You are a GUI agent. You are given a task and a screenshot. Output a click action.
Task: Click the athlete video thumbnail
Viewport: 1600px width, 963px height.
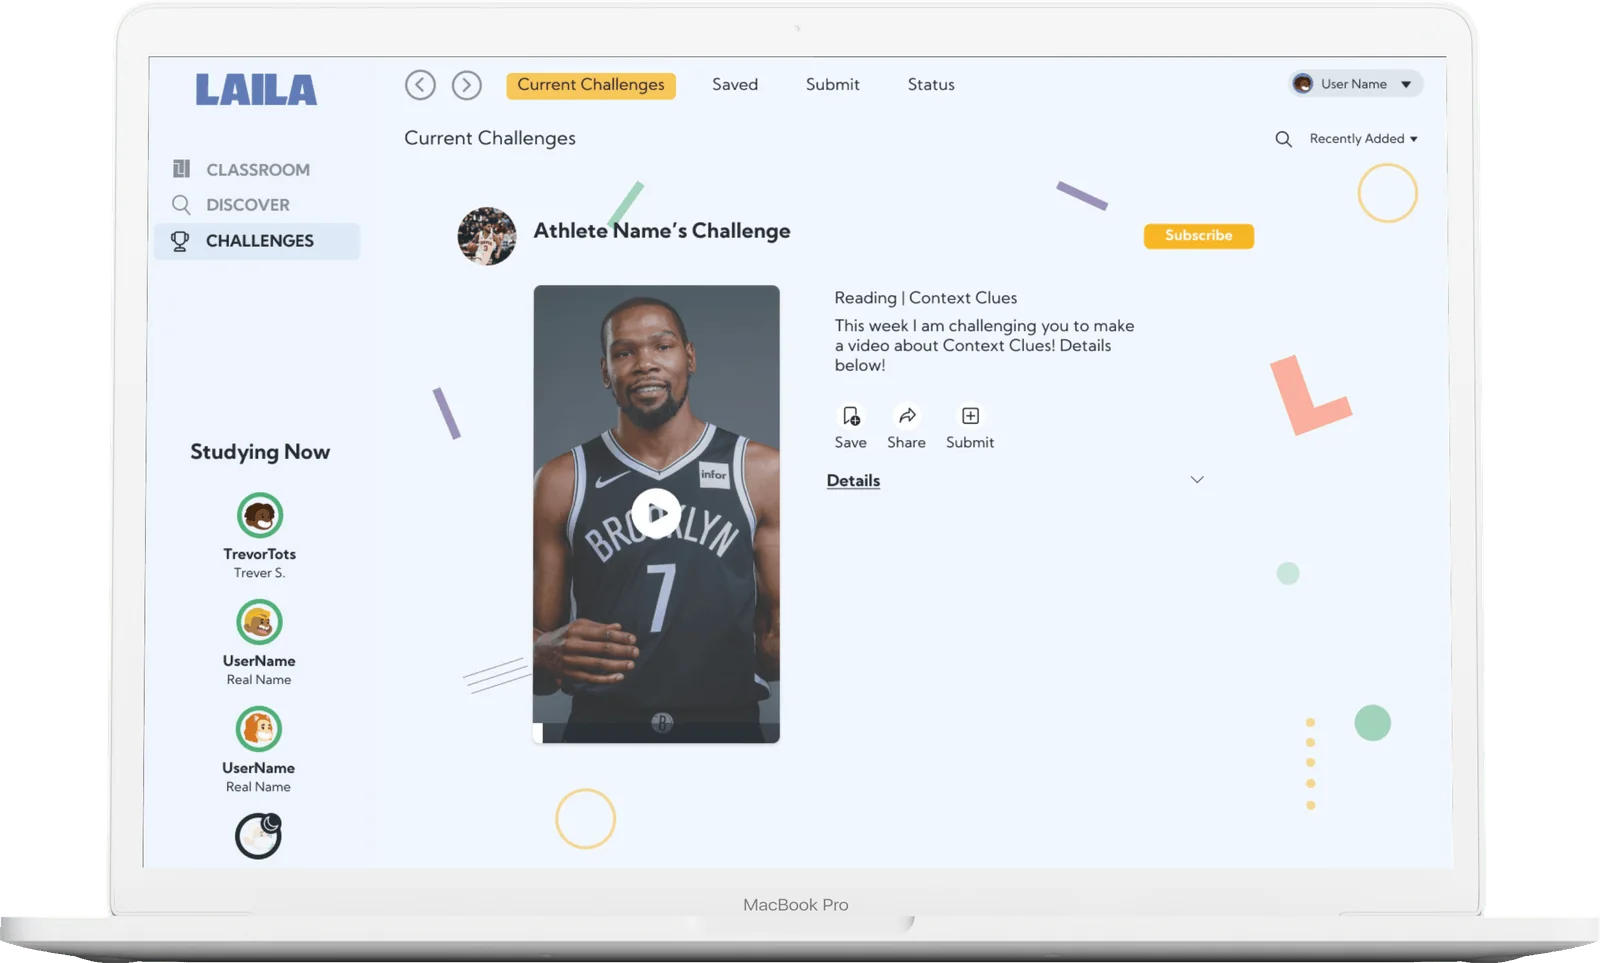(x=656, y=514)
